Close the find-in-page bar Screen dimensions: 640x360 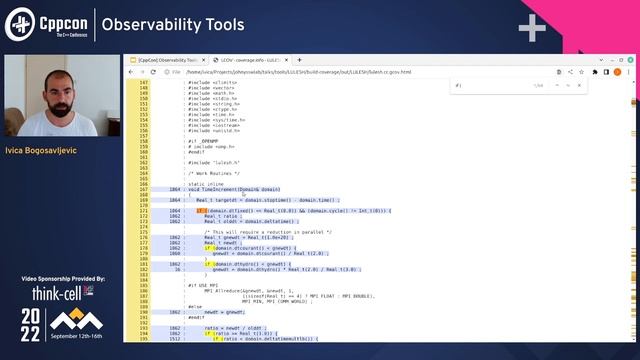[x=579, y=85]
